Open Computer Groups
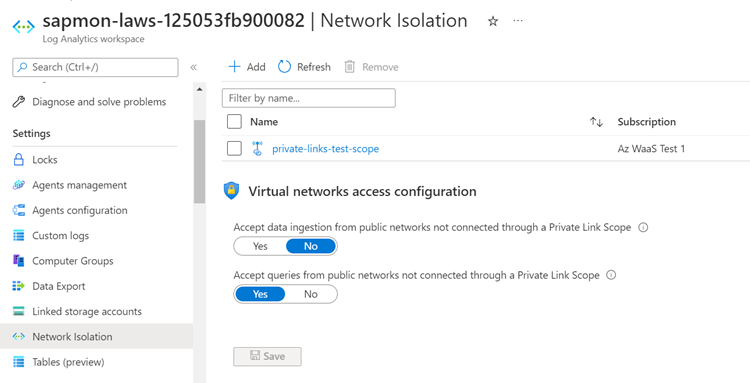Viewport: 750px width, 383px height. pos(73,261)
